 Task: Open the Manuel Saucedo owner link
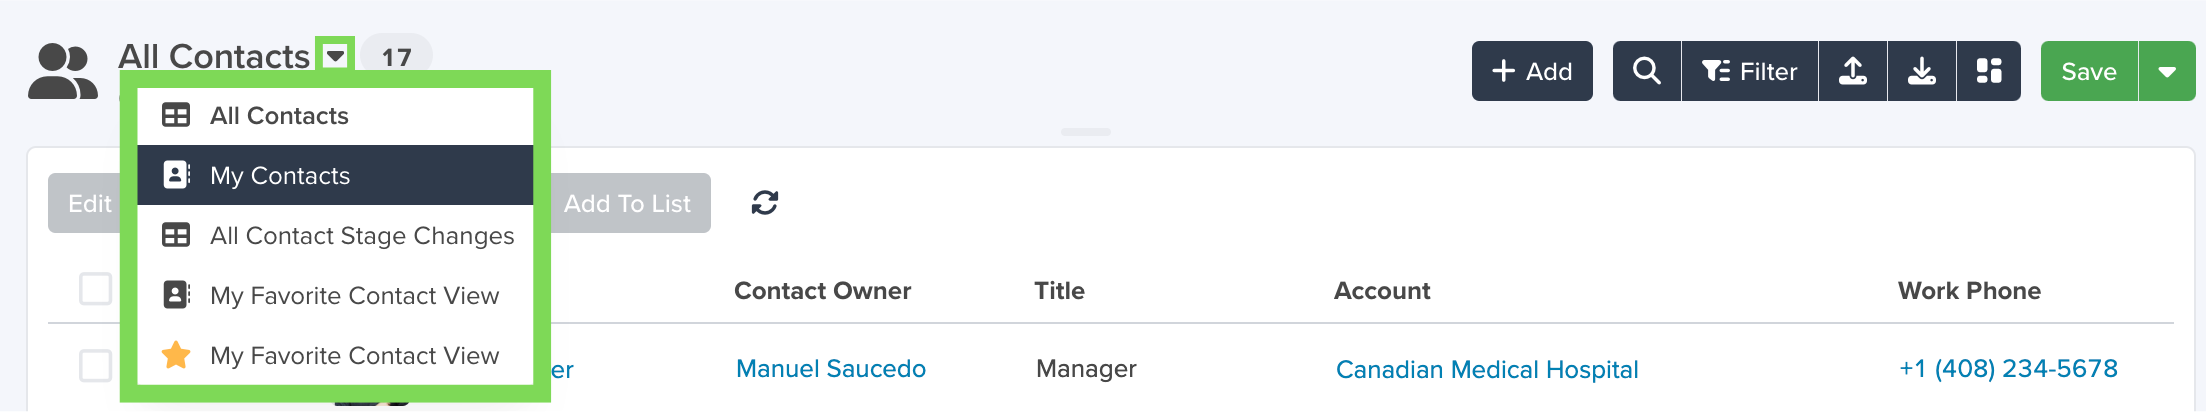click(831, 369)
